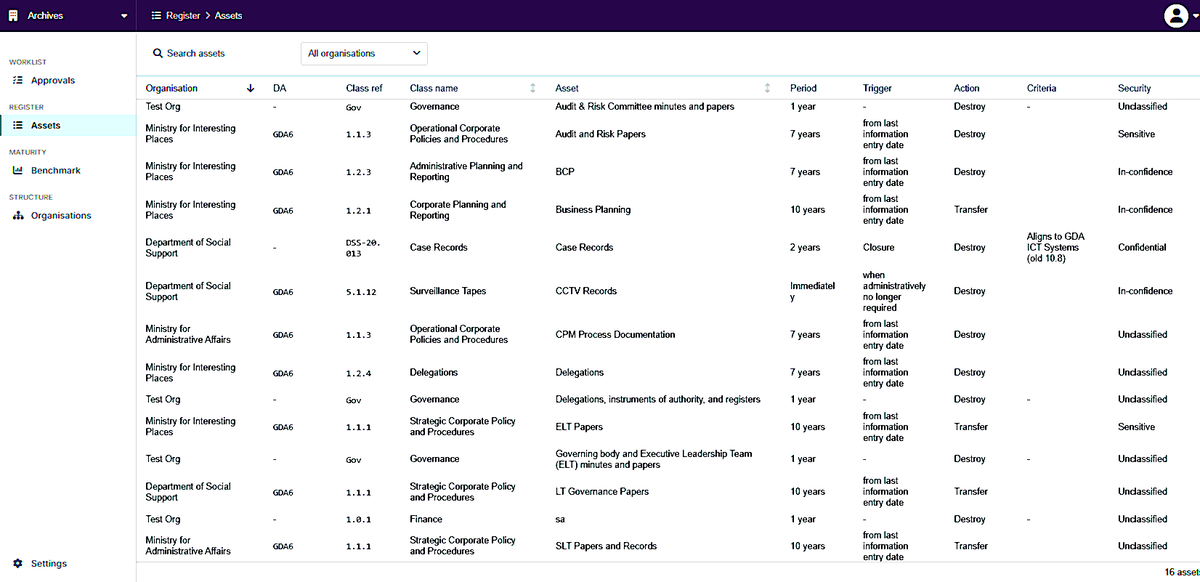This screenshot has width=1200, height=582.
Task: Click class ref DSS-20.013
Action: [364, 247]
